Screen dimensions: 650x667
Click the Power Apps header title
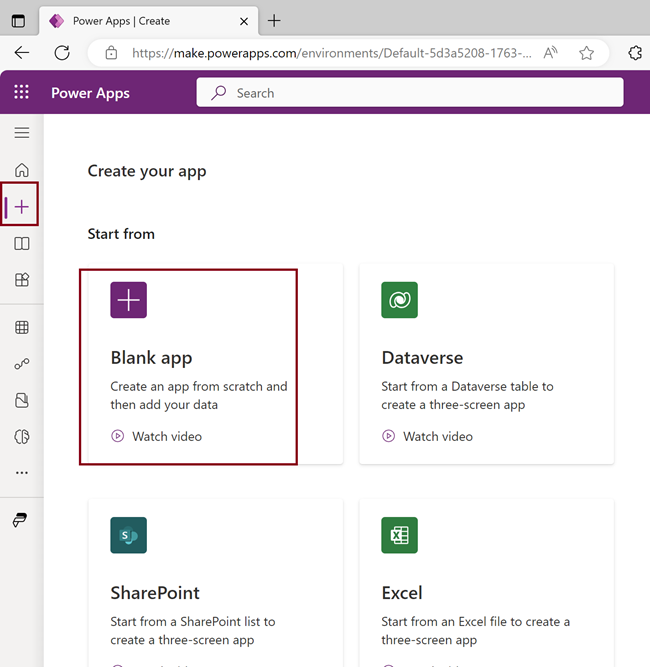(x=90, y=93)
